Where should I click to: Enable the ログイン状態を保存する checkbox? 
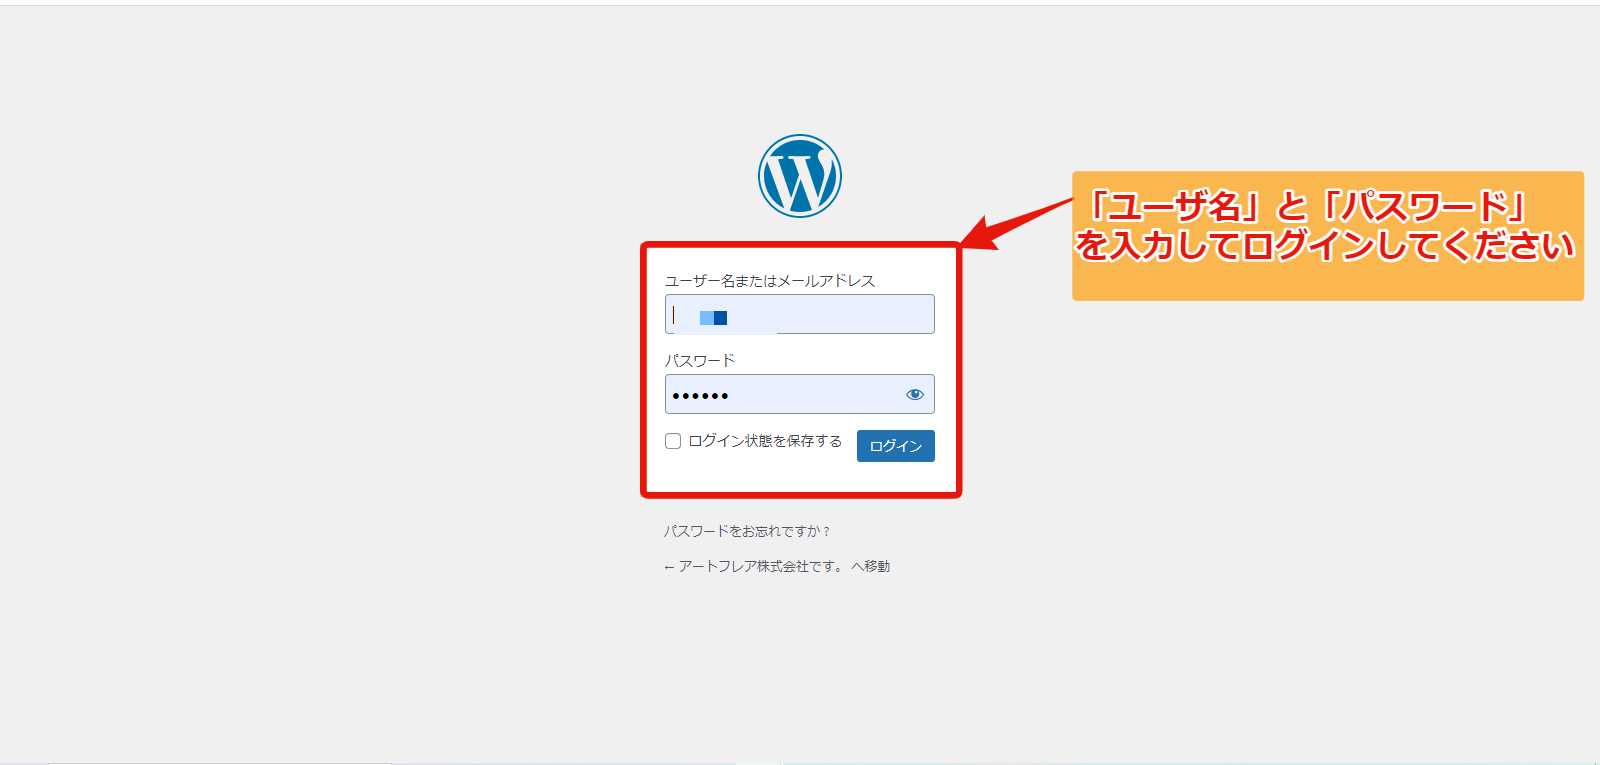tap(673, 441)
